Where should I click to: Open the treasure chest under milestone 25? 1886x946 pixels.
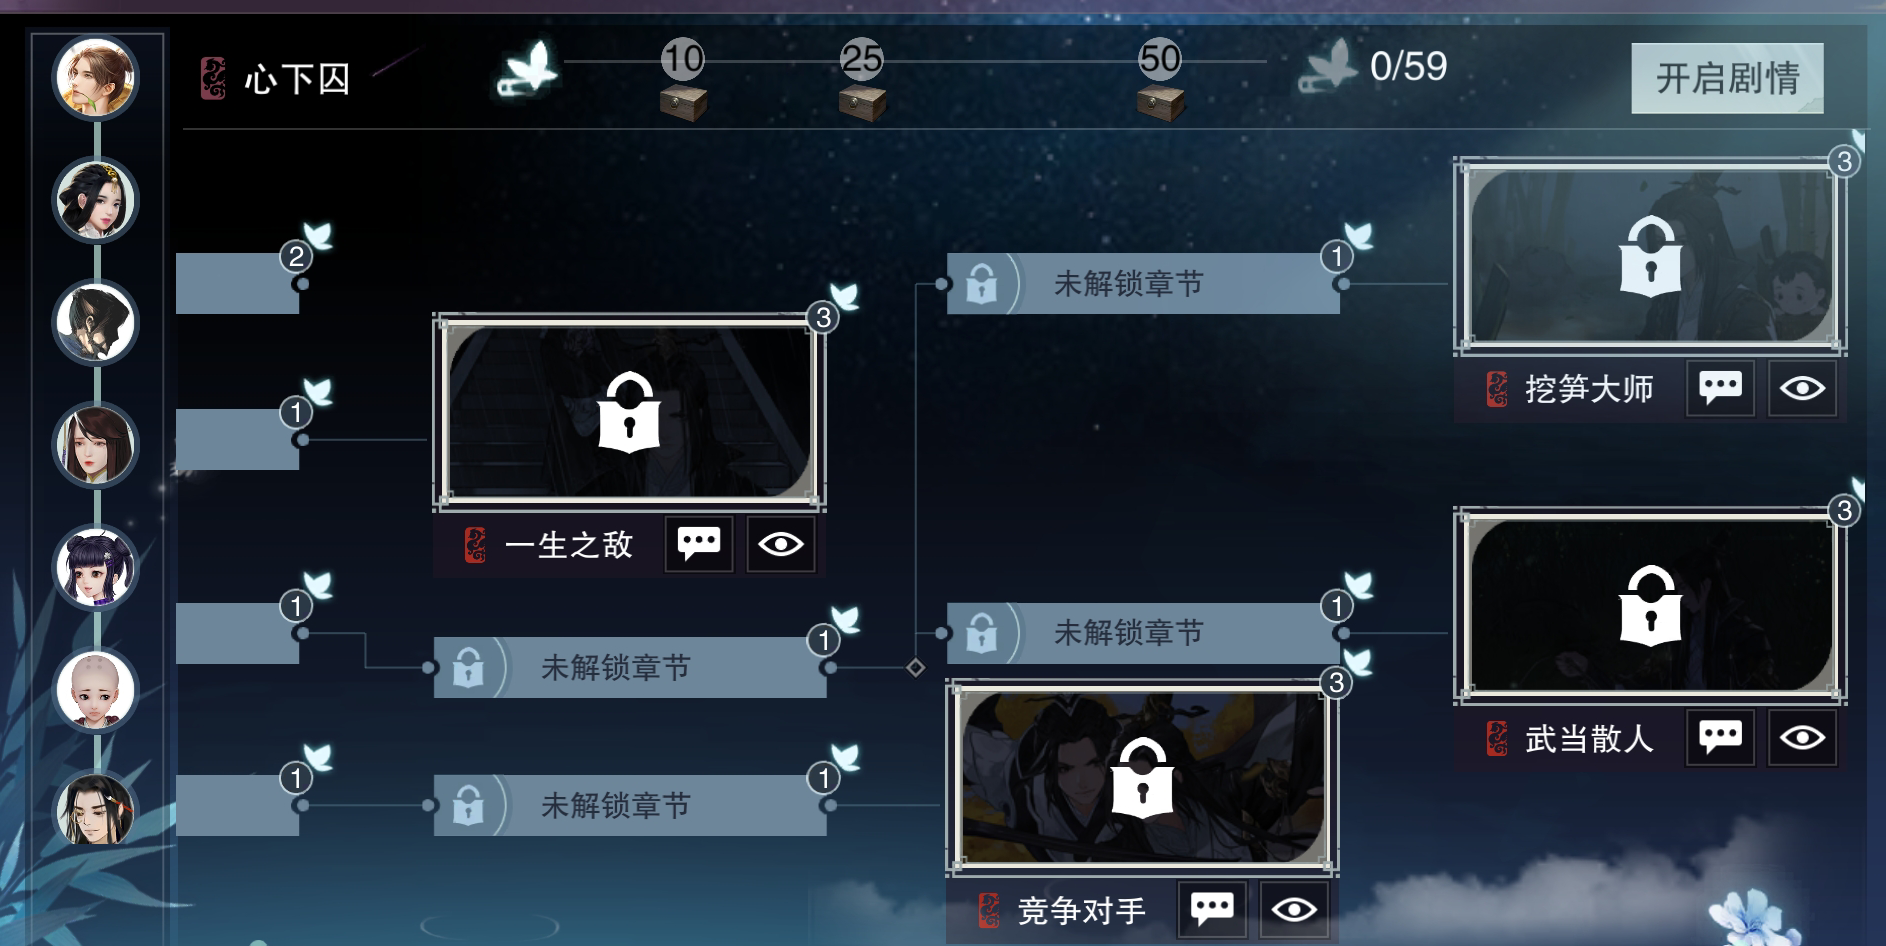(x=862, y=103)
